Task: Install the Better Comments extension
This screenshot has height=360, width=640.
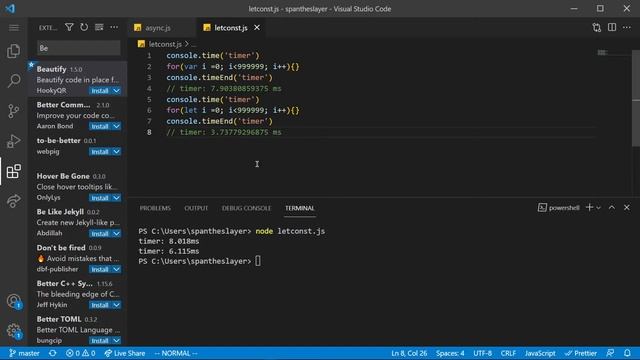Action: coord(100,126)
